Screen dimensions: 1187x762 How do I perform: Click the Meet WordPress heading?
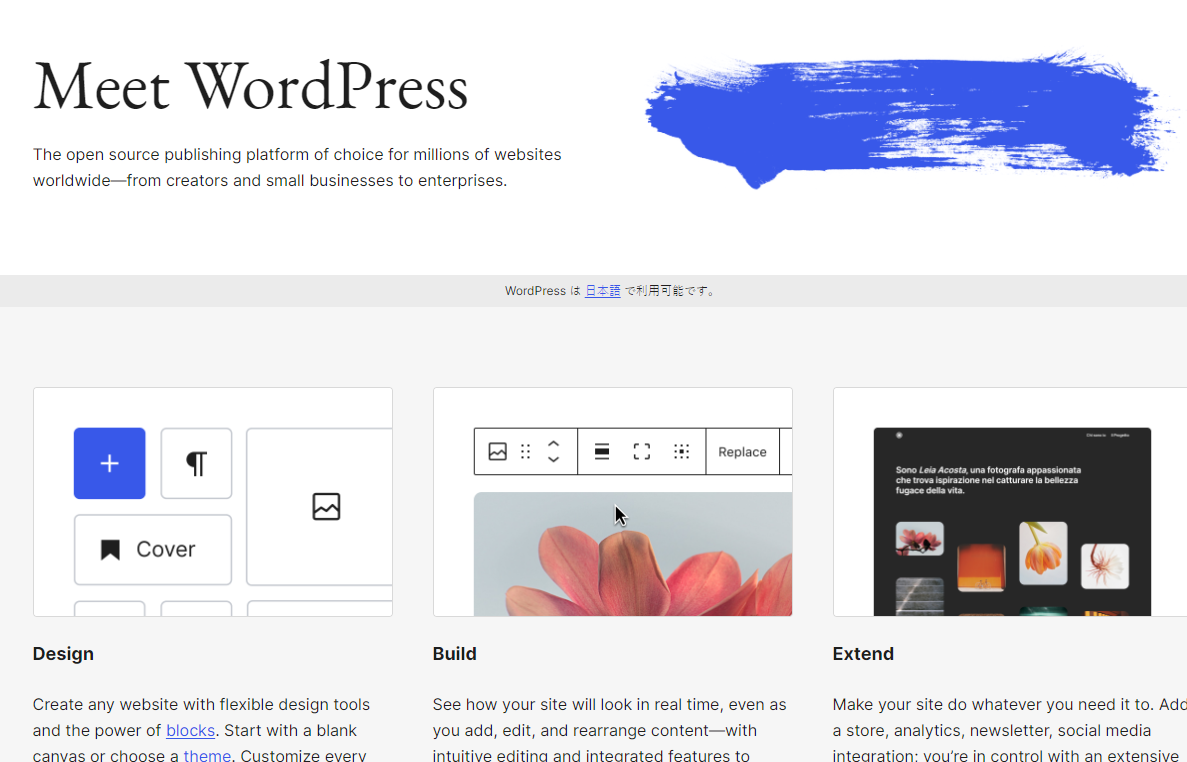(251, 88)
